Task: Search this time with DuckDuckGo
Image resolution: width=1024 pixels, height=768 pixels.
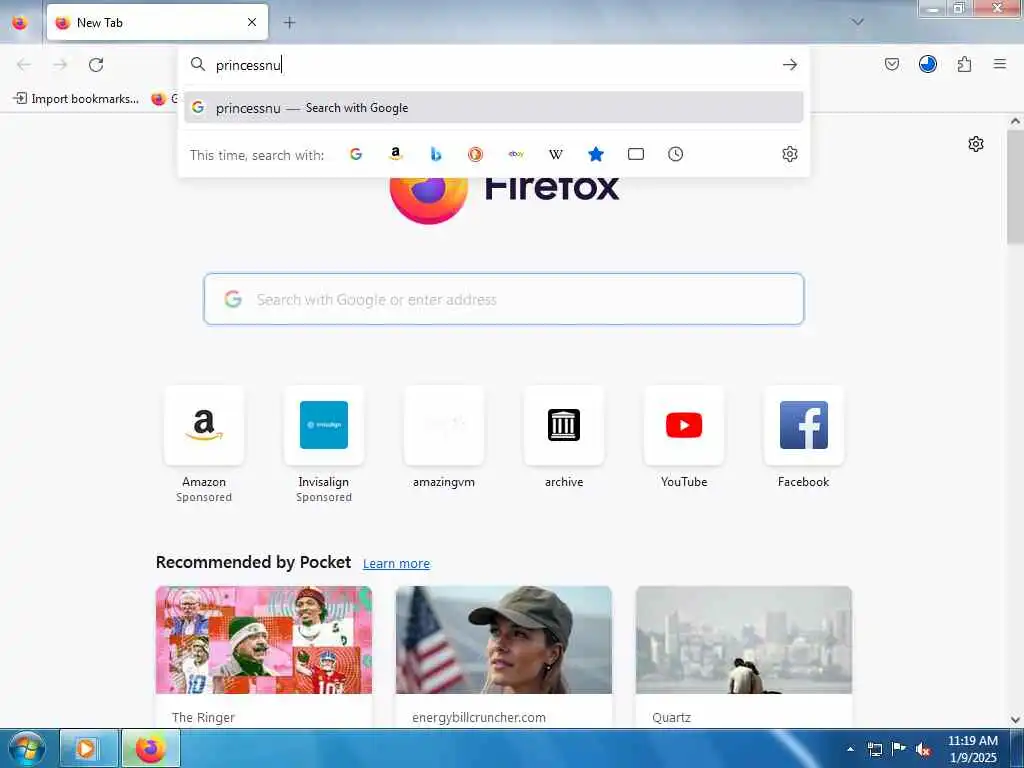Action: pyautogui.click(x=475, y=154)
